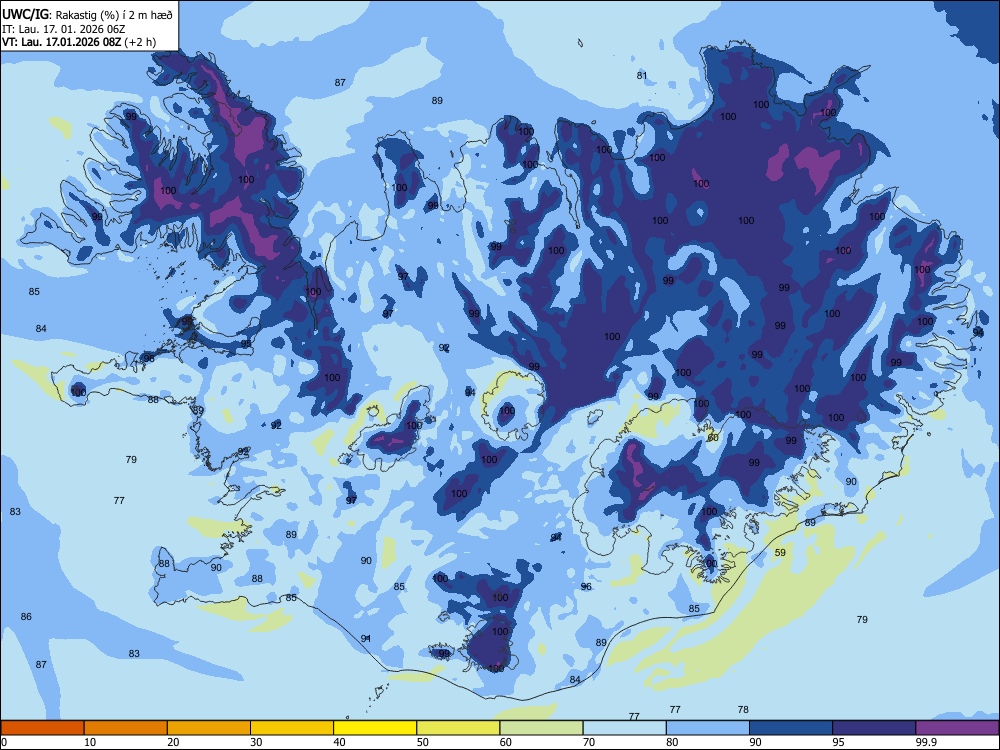Click the 0–10 dark orange legend swatch

coord(42,728)
